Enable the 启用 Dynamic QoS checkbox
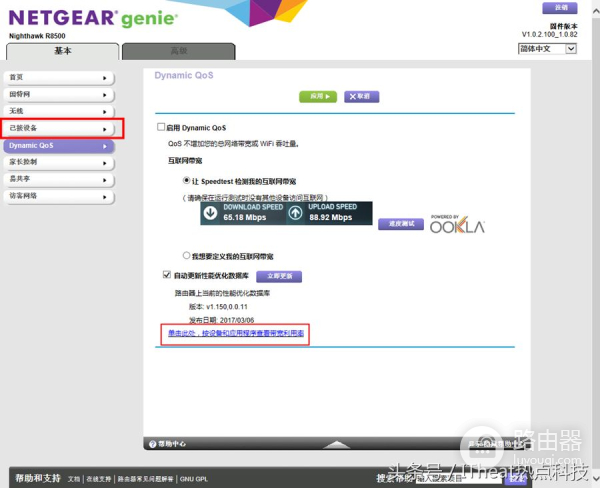Viewport: 600px width, 488px height. coord(161,127)
